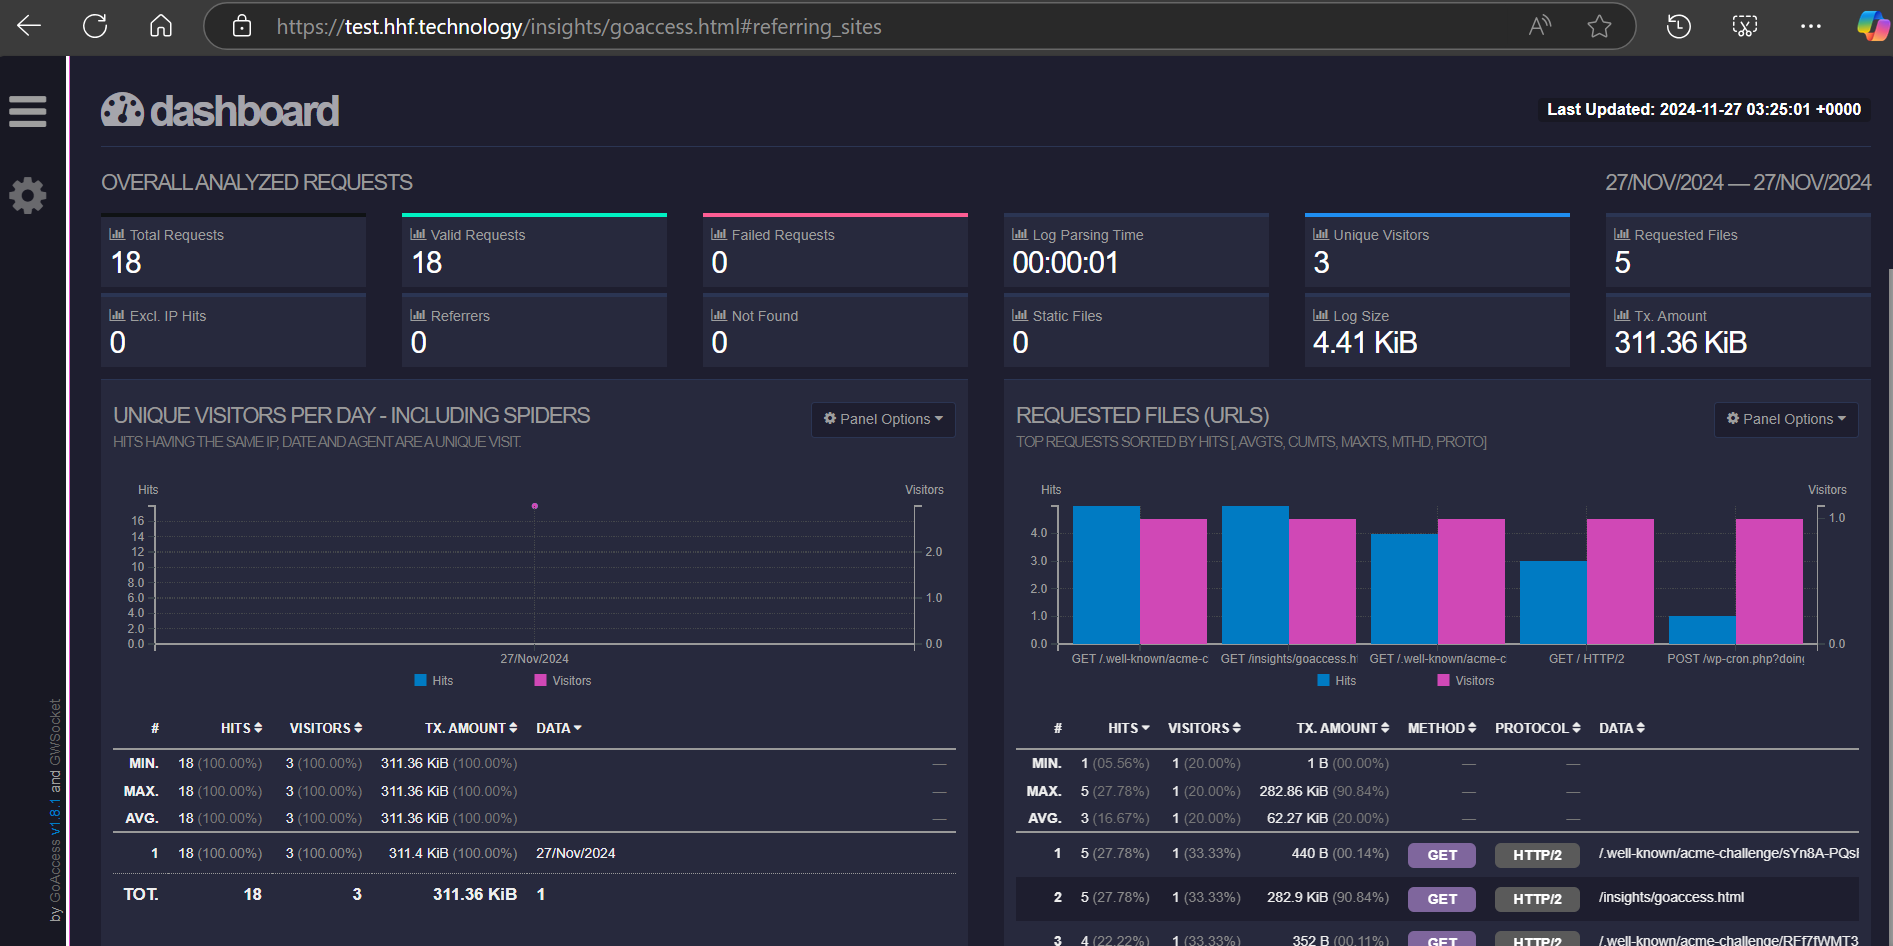Open Panel Options for Requested Files panel
The height and width of the screenshot is (946, 1893).
(1786, 419)
